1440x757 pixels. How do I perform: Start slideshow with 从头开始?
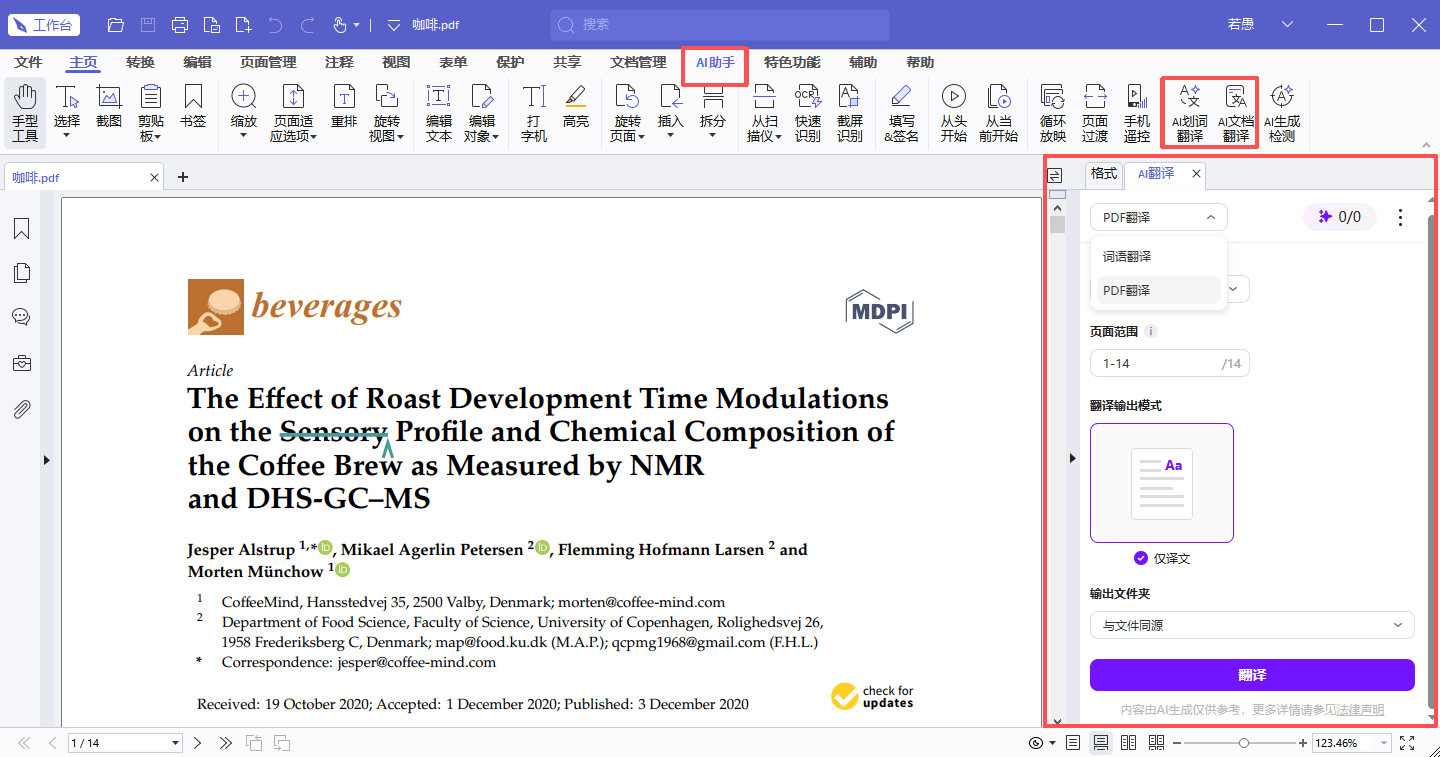pos(954,113)
